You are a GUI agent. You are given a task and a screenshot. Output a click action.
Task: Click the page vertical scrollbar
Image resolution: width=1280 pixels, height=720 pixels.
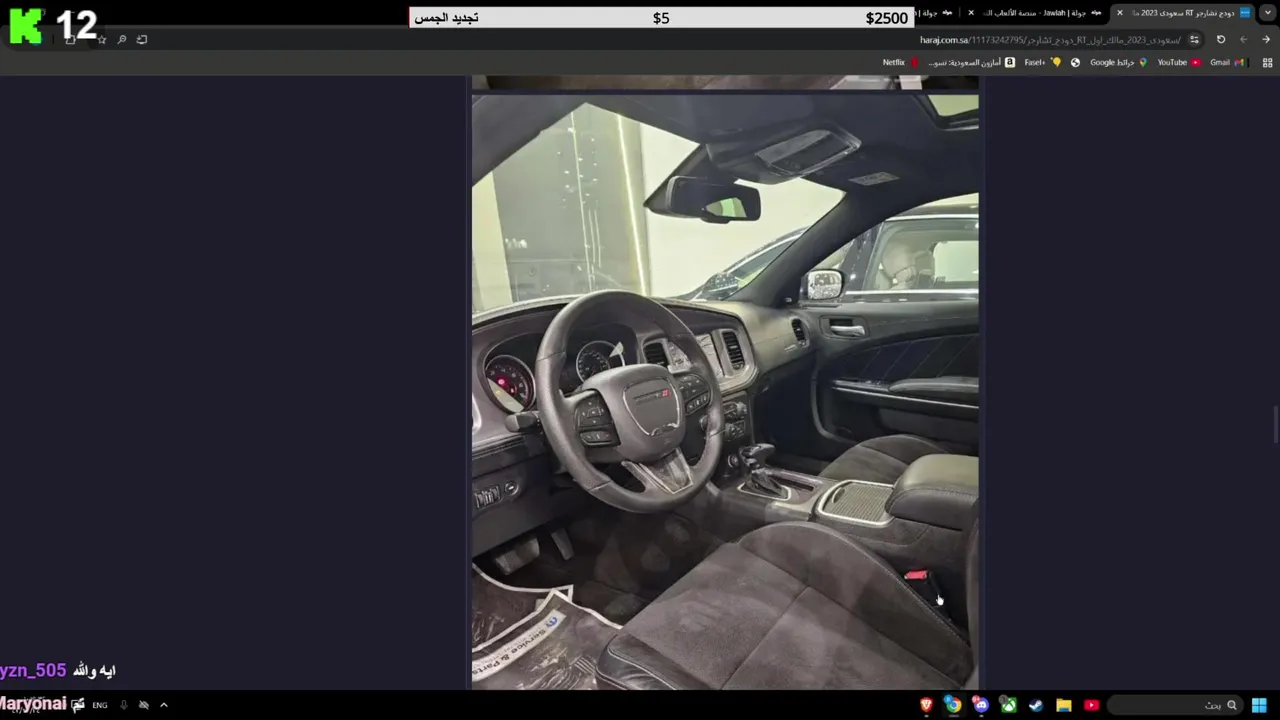(x=1275, y=425)
